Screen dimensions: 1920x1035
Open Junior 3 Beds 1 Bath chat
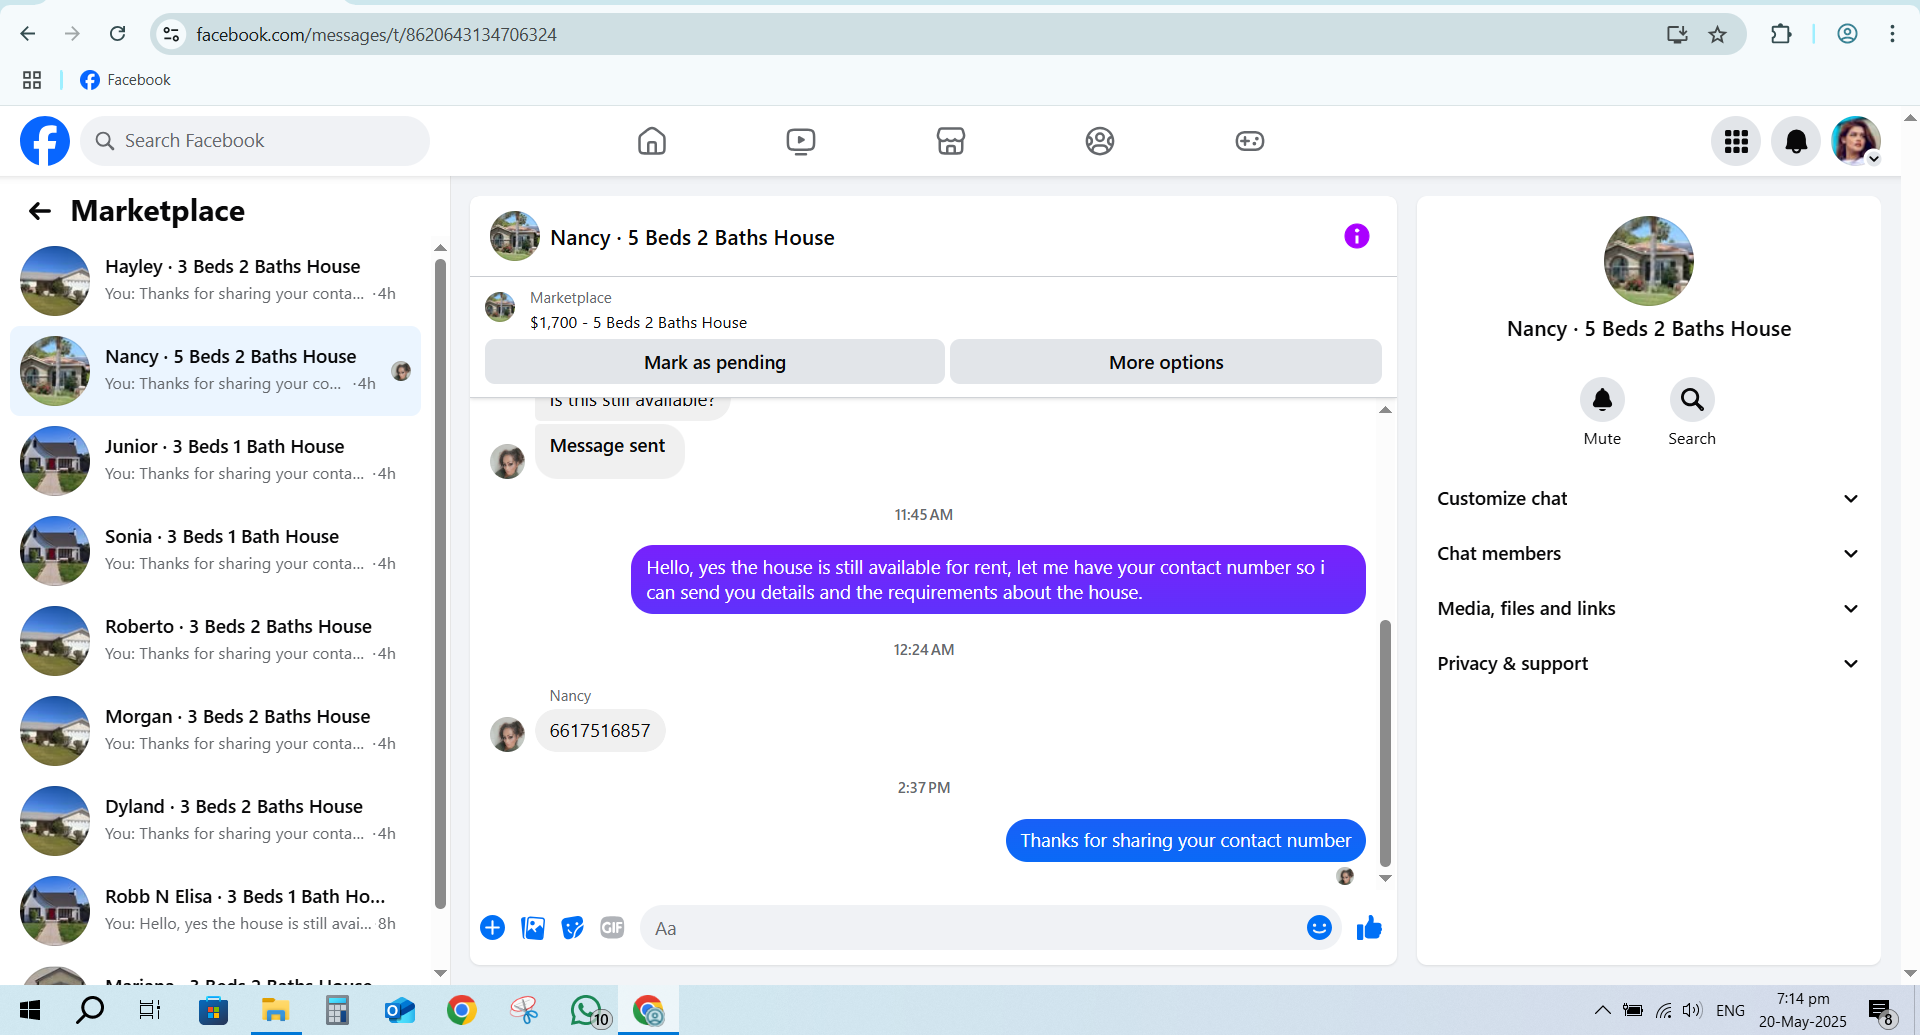(215, 461)
